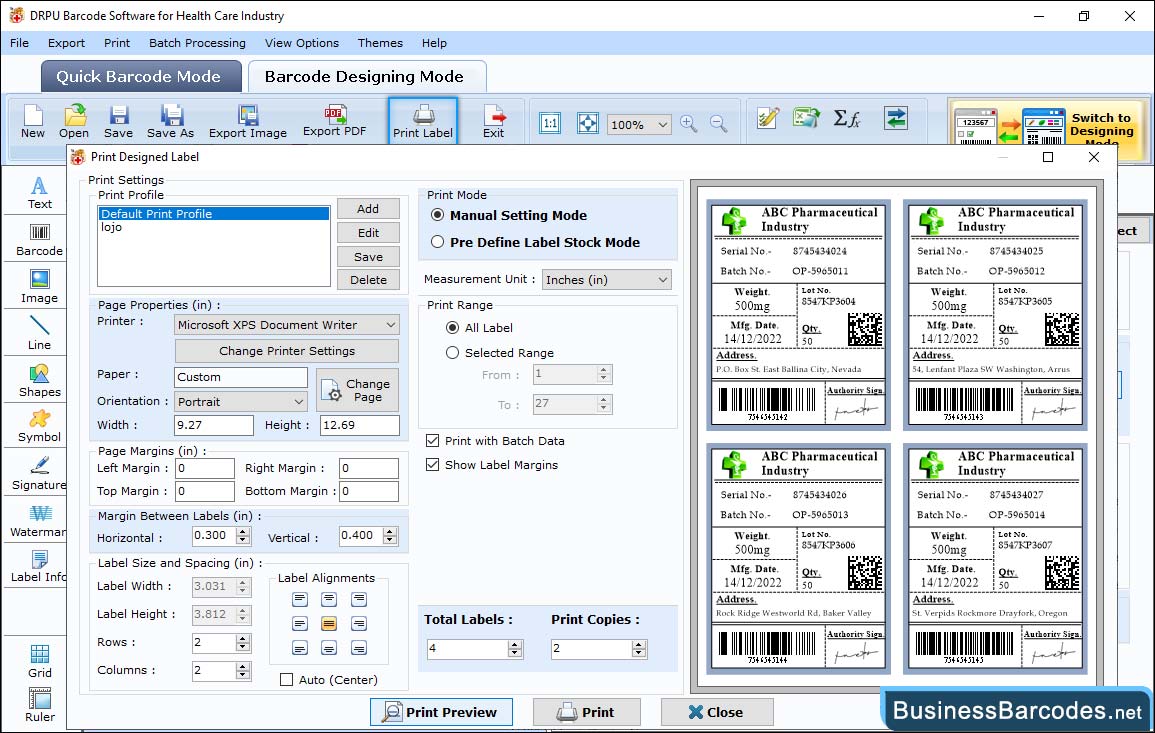1155x733 pixels.
Task: Toggle Show Label Margins checkbox
Action: [x=432, y=465]
